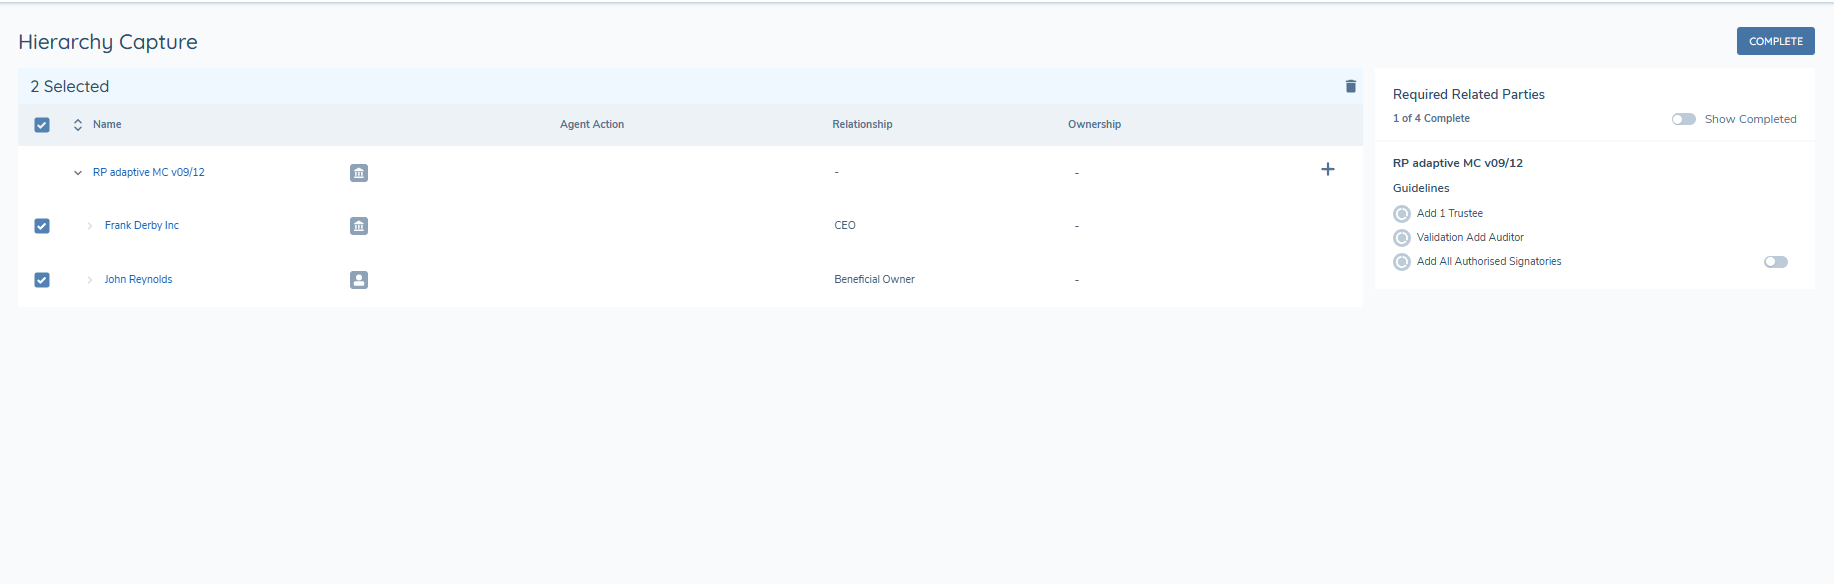Uncheck the select-all header checkbox

click(42, 125)
